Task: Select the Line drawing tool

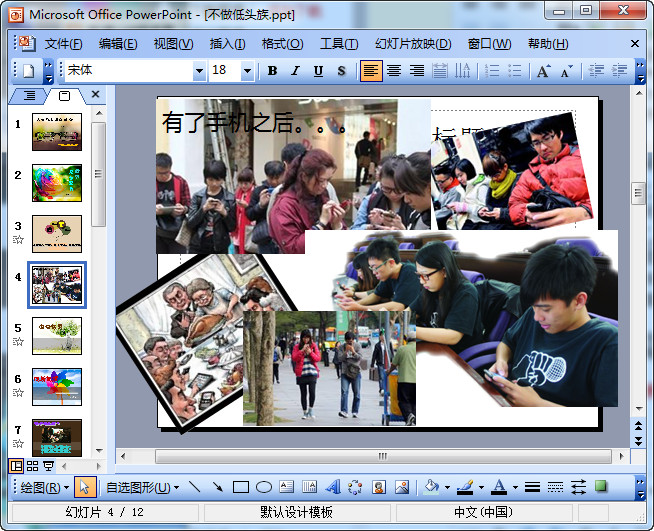Action: (194, 487)
